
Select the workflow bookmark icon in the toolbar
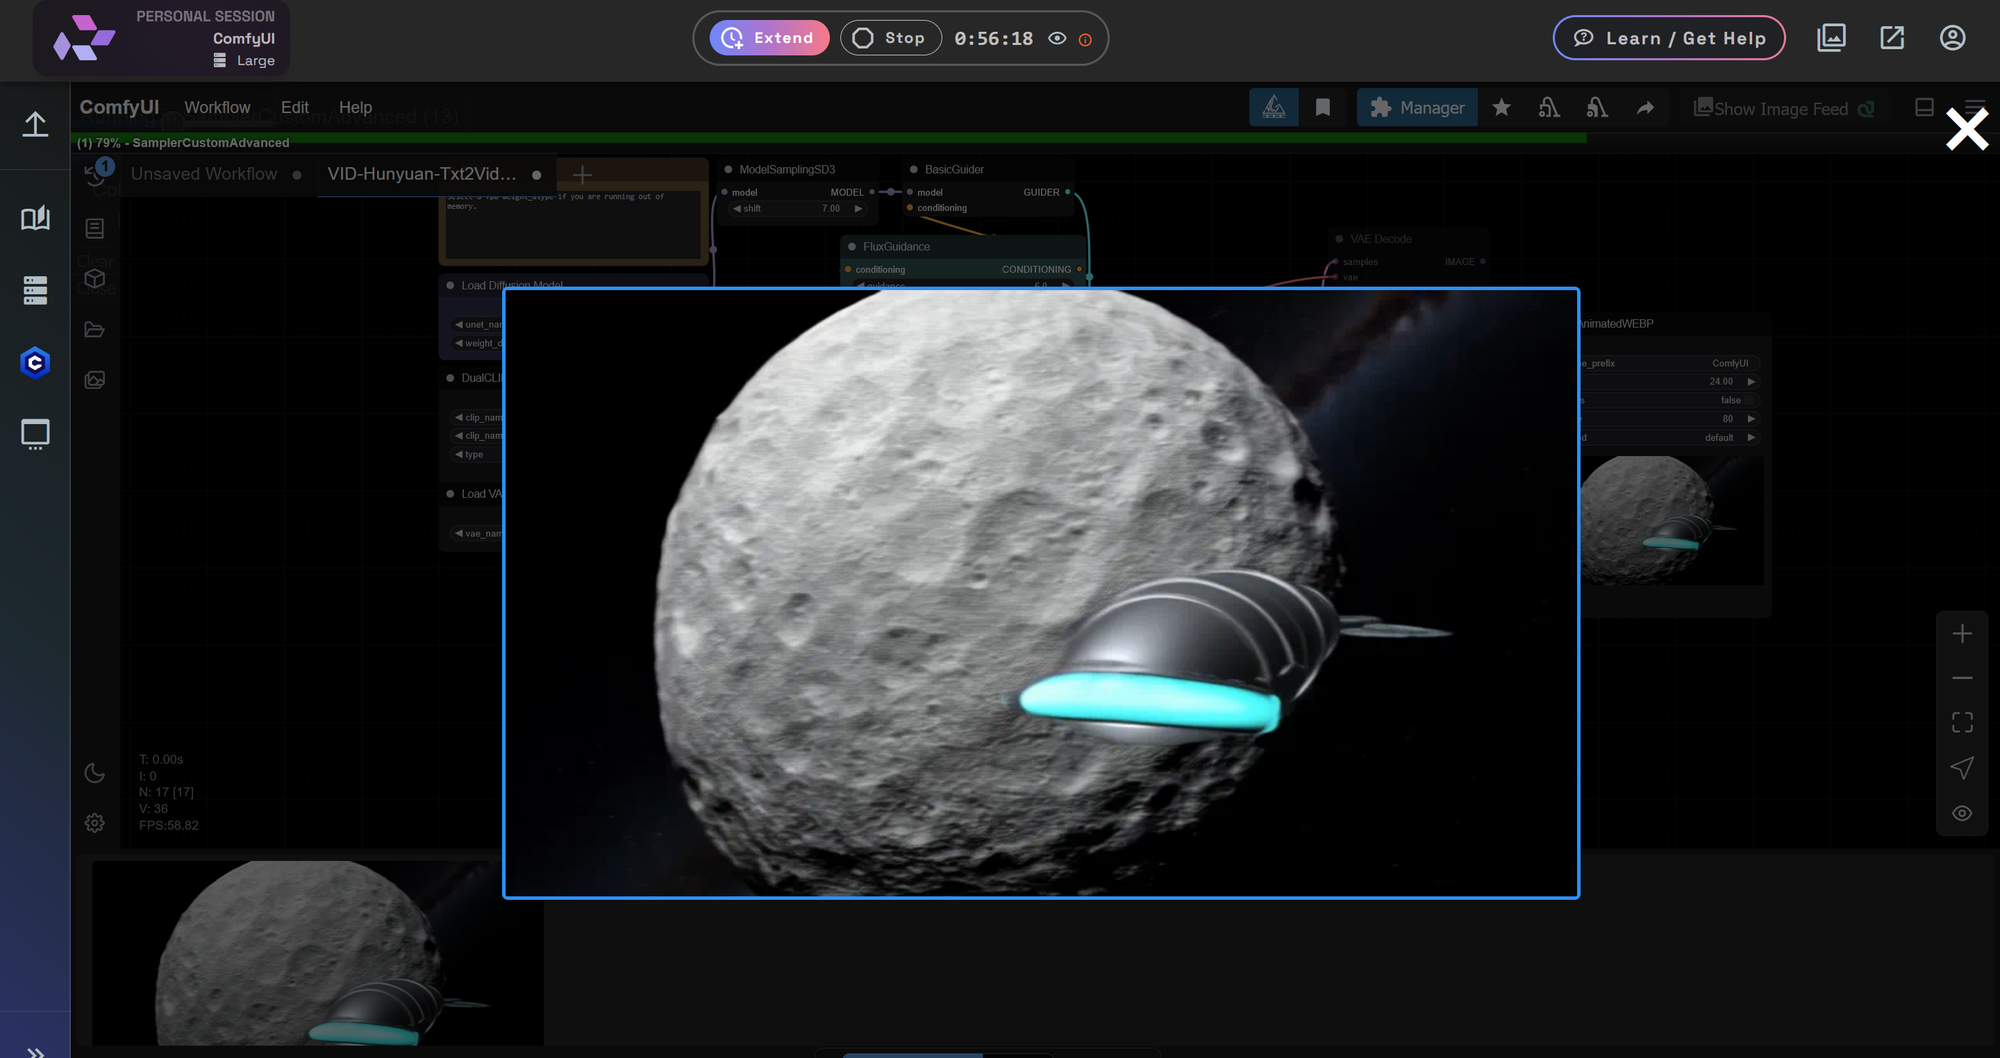tap(1322, 107)
